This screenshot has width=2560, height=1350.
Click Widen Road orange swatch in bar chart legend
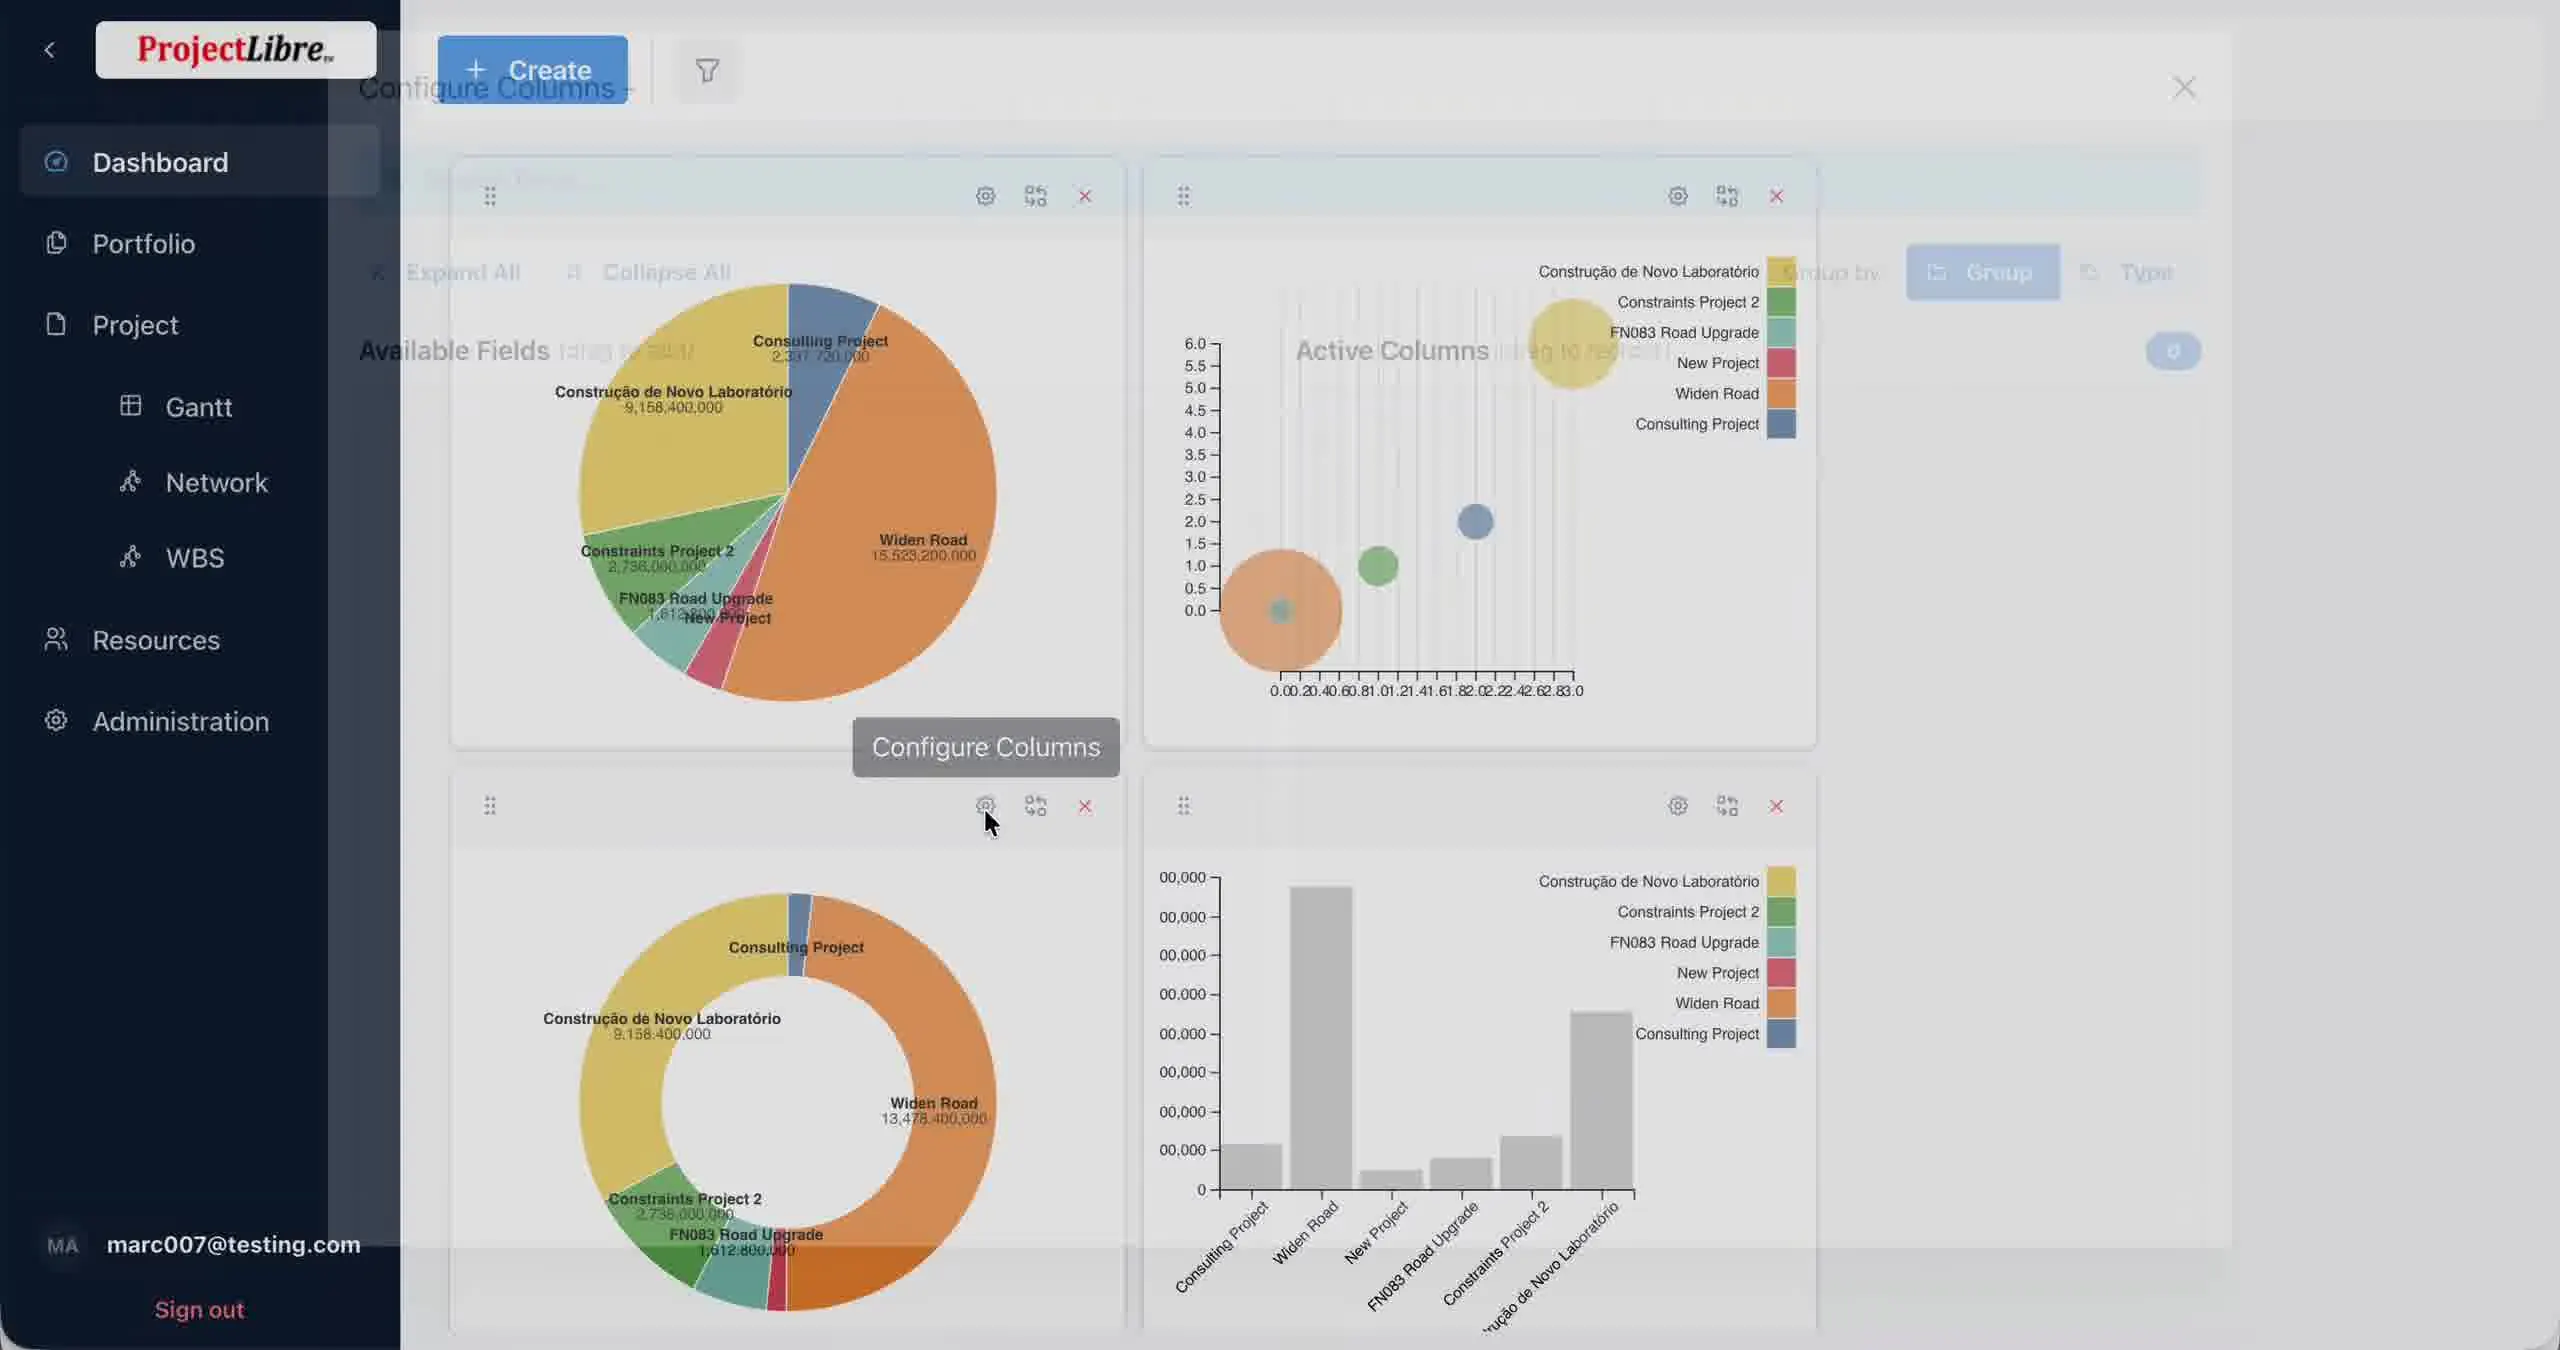pos(1781,1002)
